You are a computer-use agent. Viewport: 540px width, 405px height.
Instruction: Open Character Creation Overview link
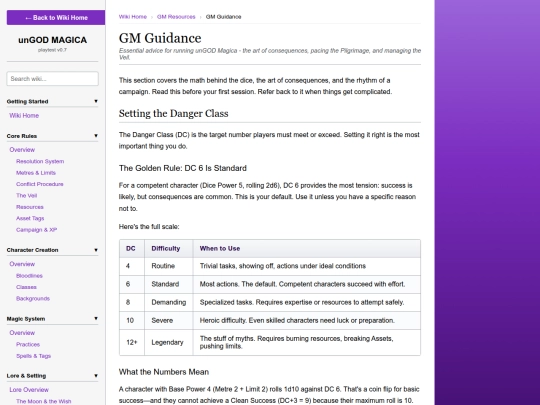pos(22,264)
